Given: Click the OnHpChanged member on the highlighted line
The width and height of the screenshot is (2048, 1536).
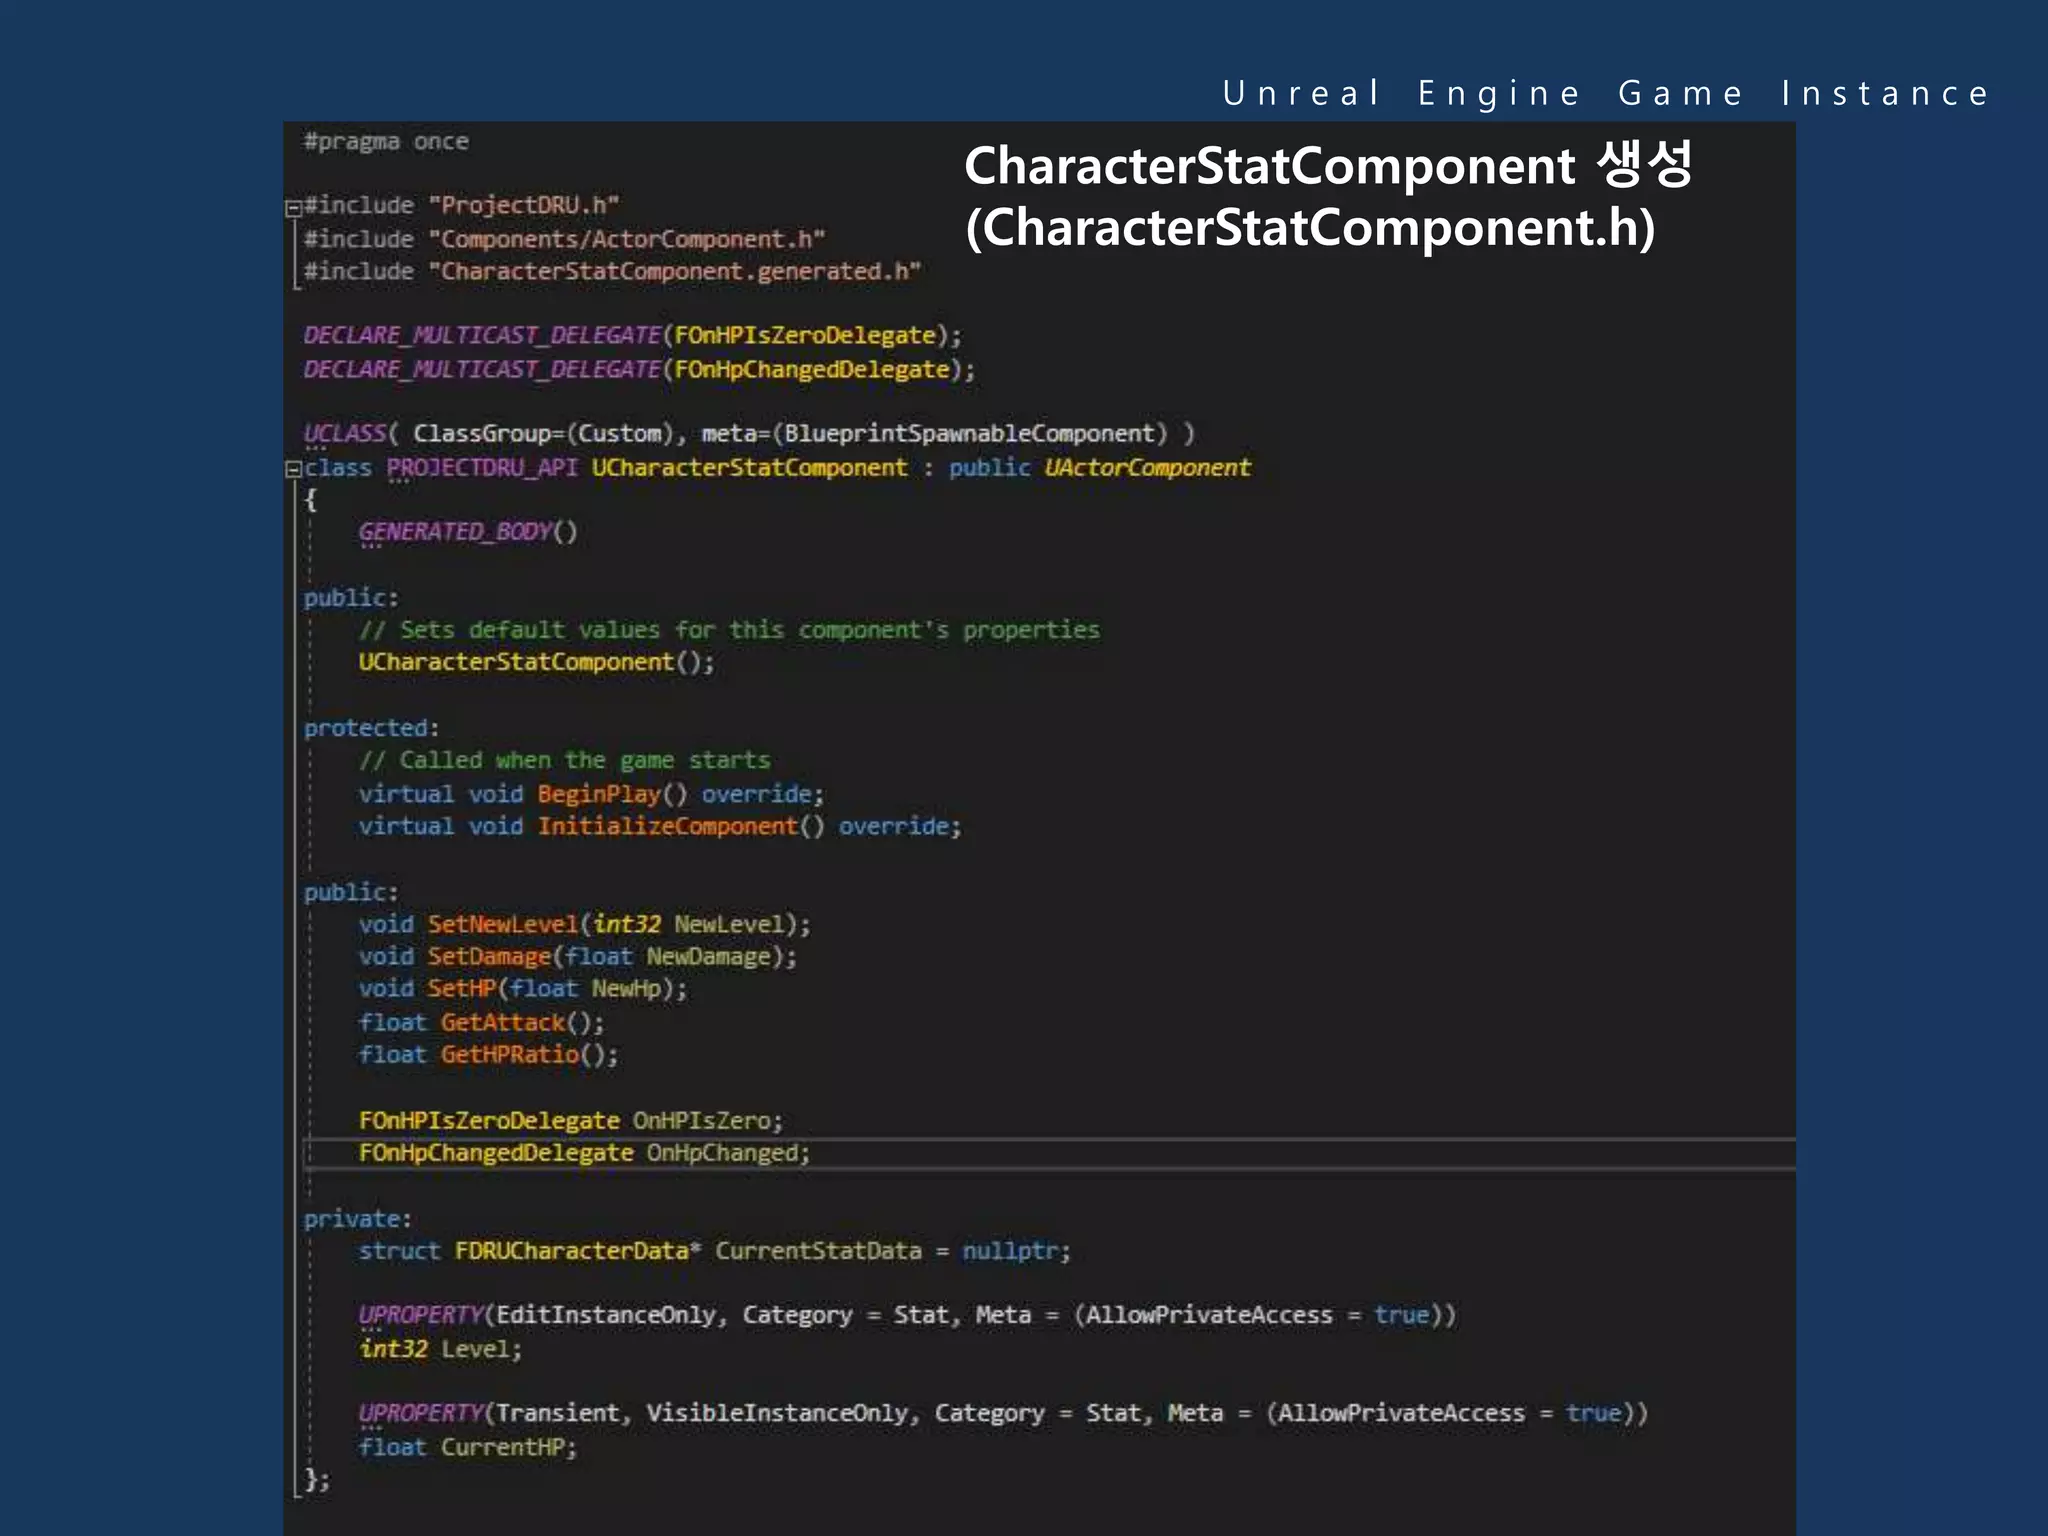Looking at the screenshot, I should click(x=722, y=1152).
